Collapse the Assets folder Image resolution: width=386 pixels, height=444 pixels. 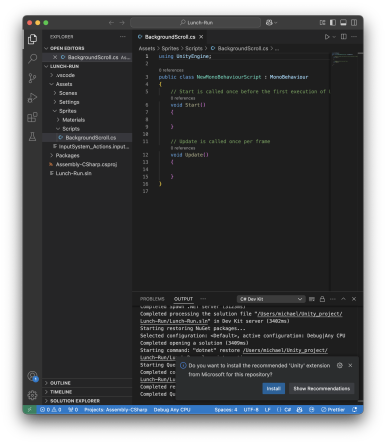(64, 84)
